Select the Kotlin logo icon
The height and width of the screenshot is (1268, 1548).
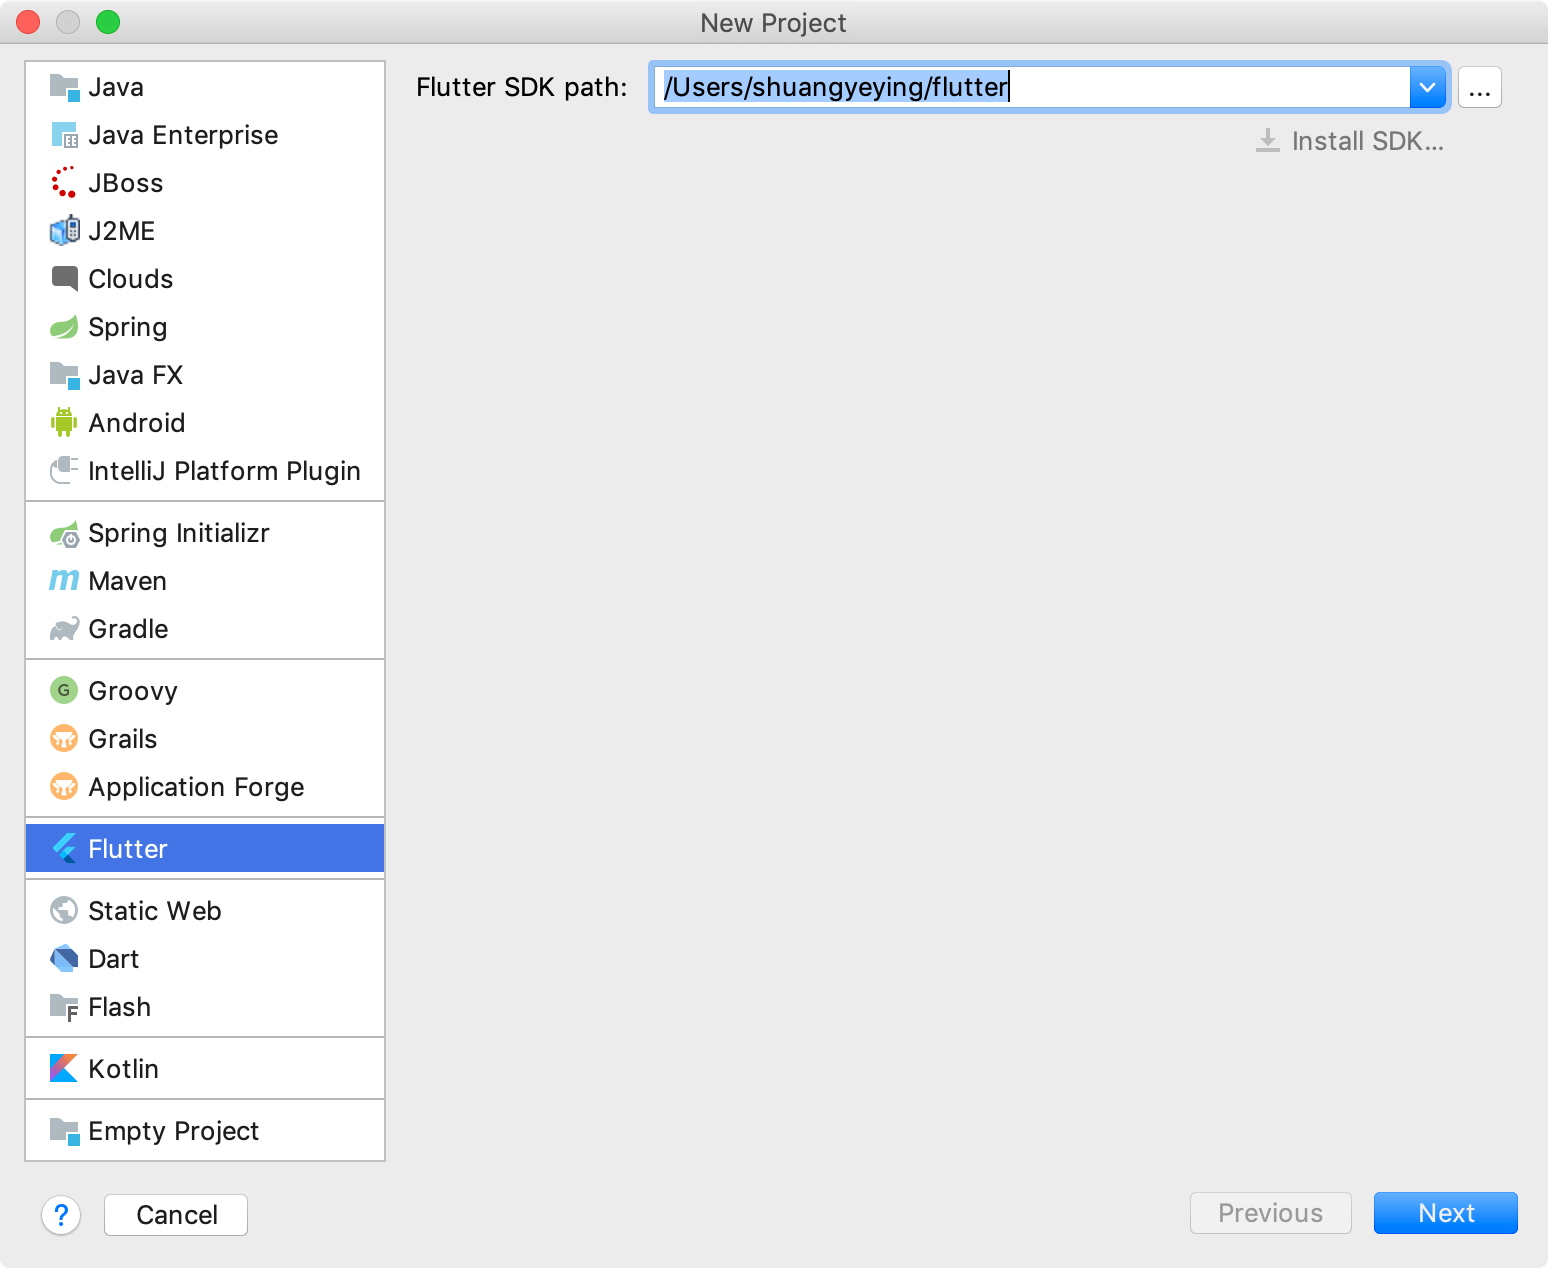coord(64,1069)
